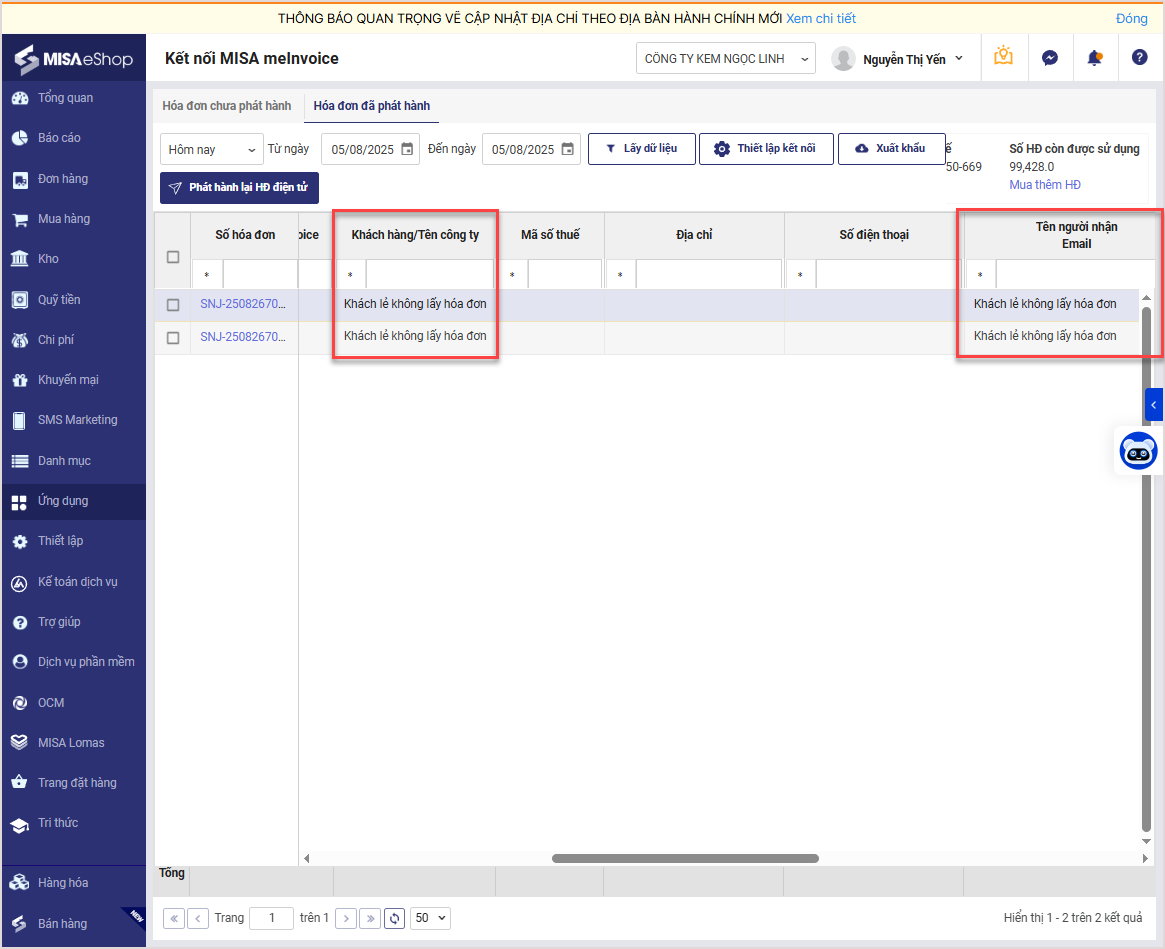Open OCM icon
The image size is (1165, 949).
tap(20, 703)
